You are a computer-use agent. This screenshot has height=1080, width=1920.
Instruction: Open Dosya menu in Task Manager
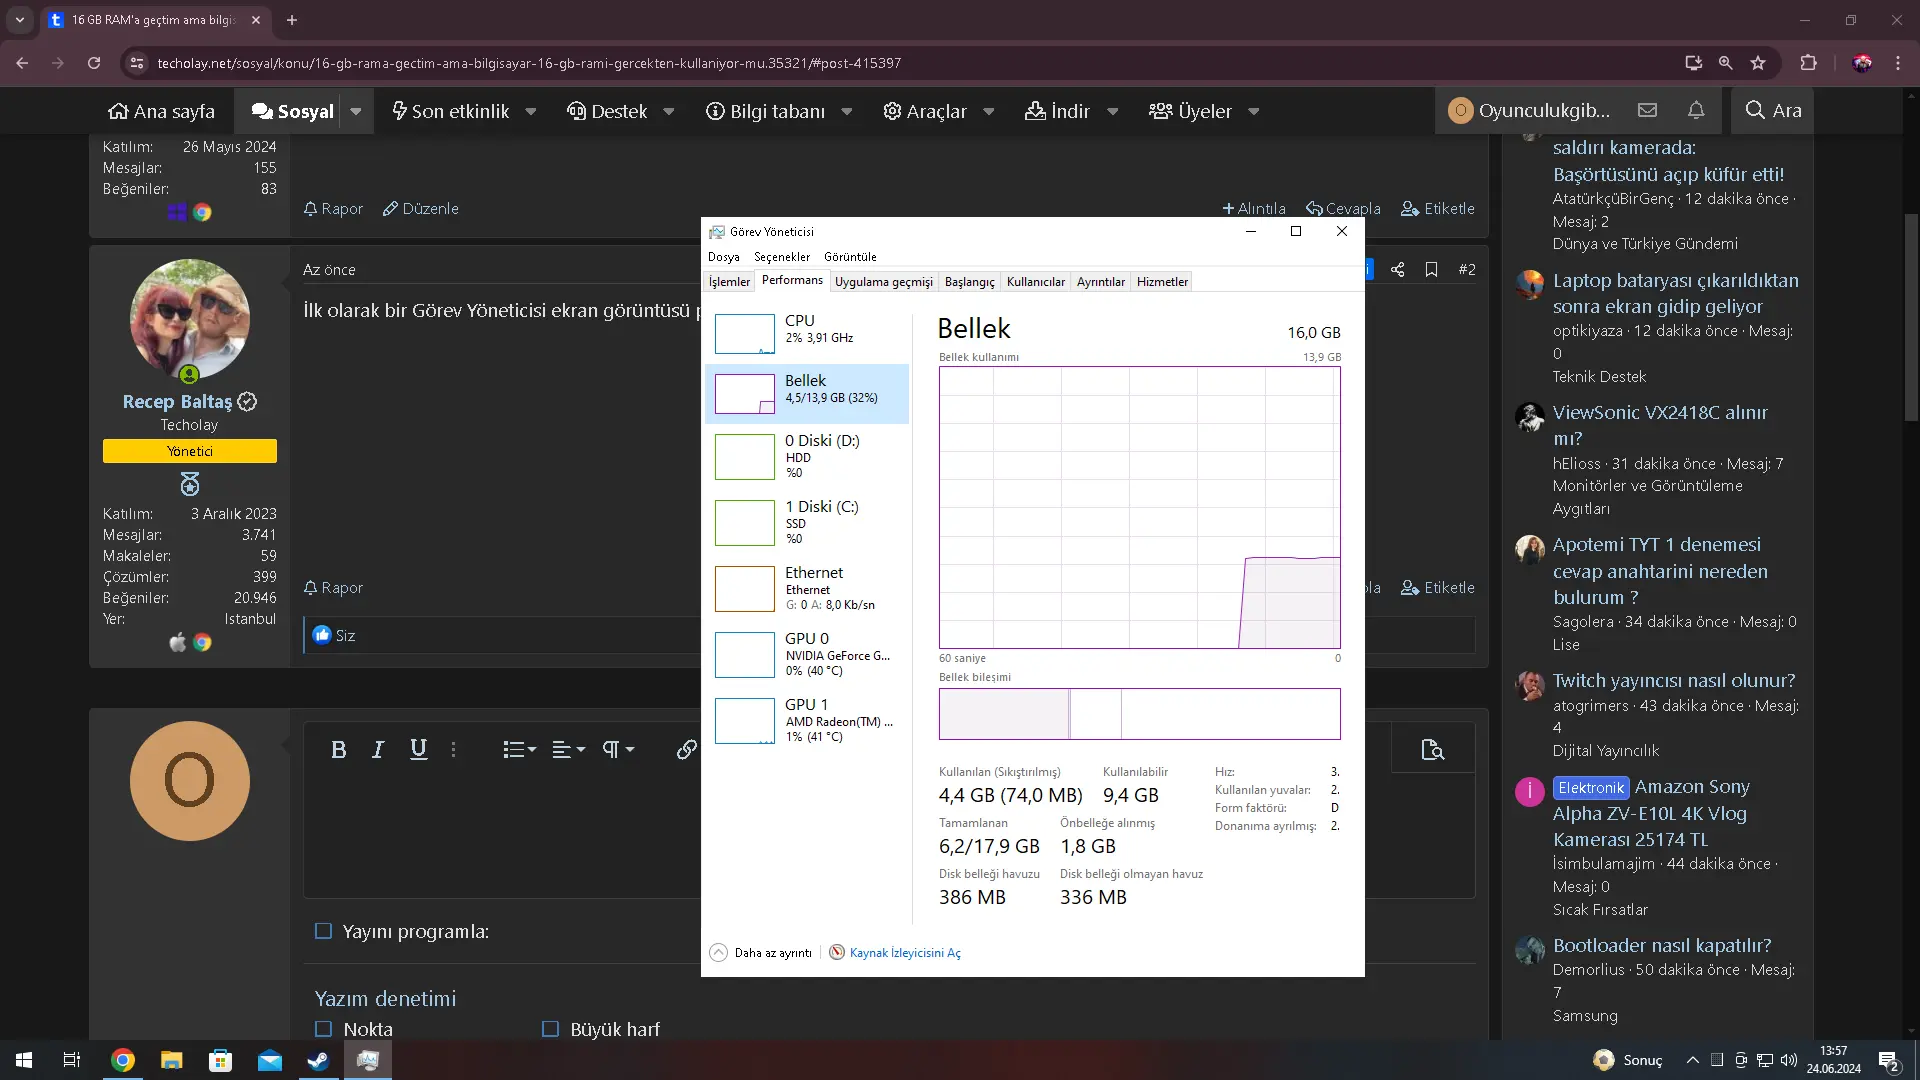[724, 257]
